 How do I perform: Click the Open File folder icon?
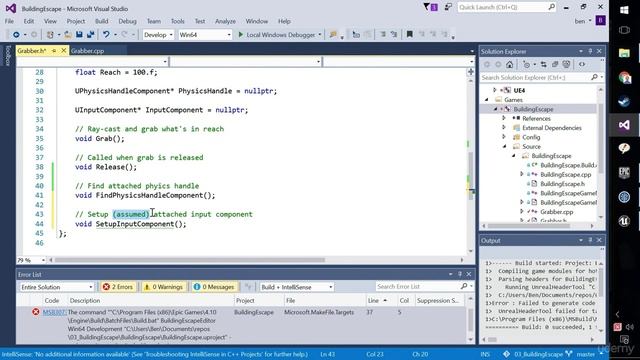pos(68,35)
